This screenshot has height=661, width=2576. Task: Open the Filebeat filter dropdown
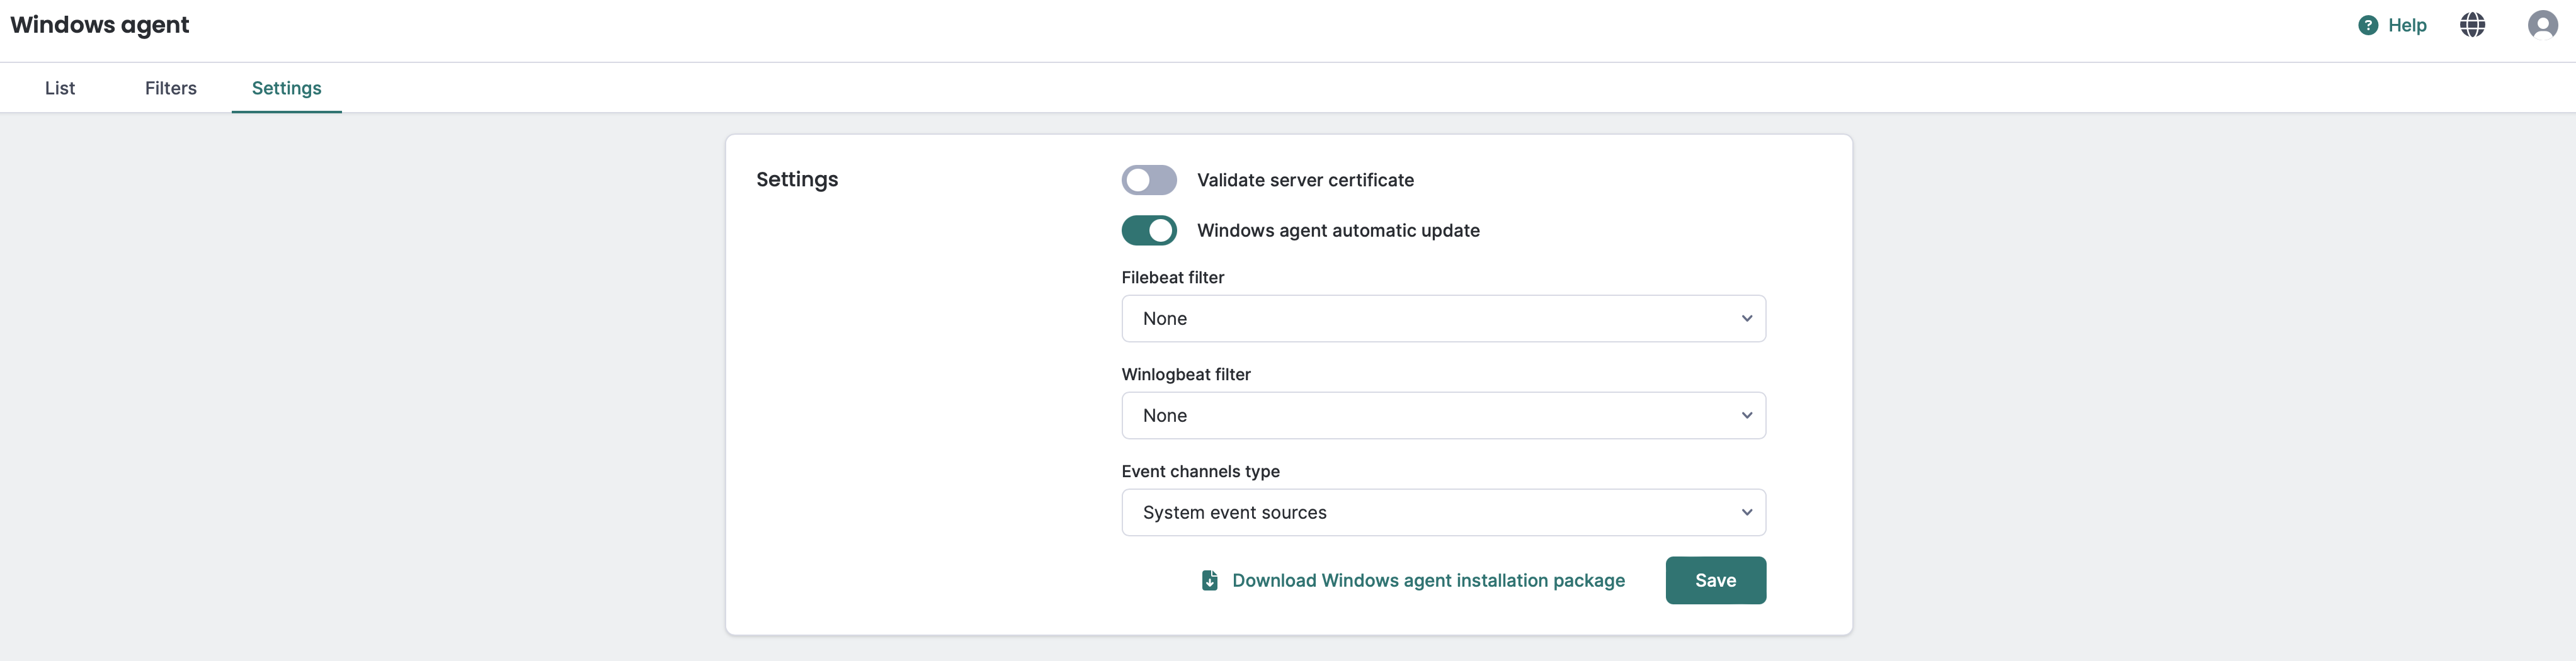pyautogui.click(x=1443, y=318)
